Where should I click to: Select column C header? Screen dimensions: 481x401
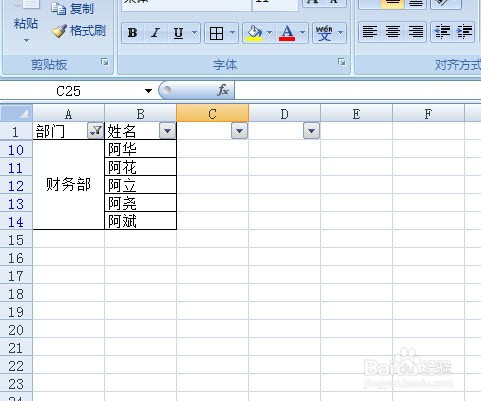point(213,113)
